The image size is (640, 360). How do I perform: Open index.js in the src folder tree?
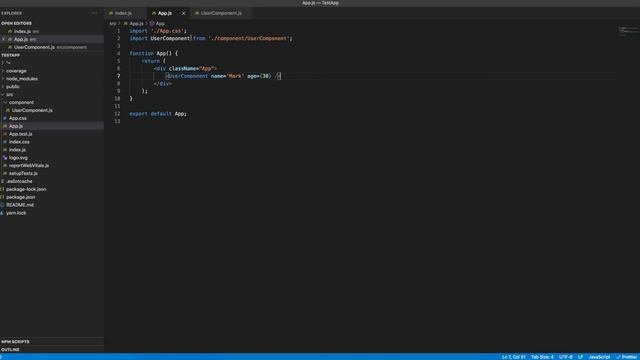pyautogui.click(x=17, y=150)
